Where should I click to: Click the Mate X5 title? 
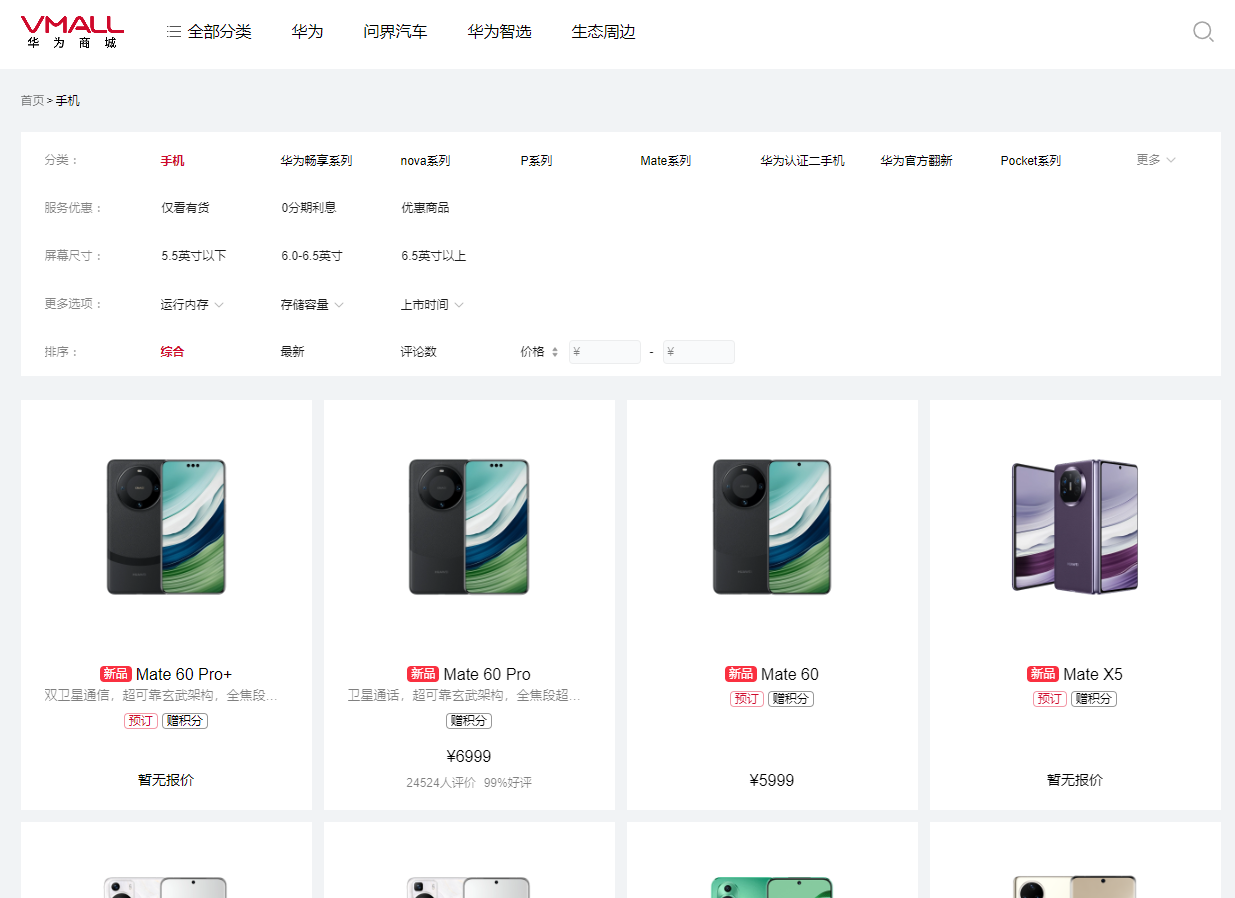[1093, 674]
